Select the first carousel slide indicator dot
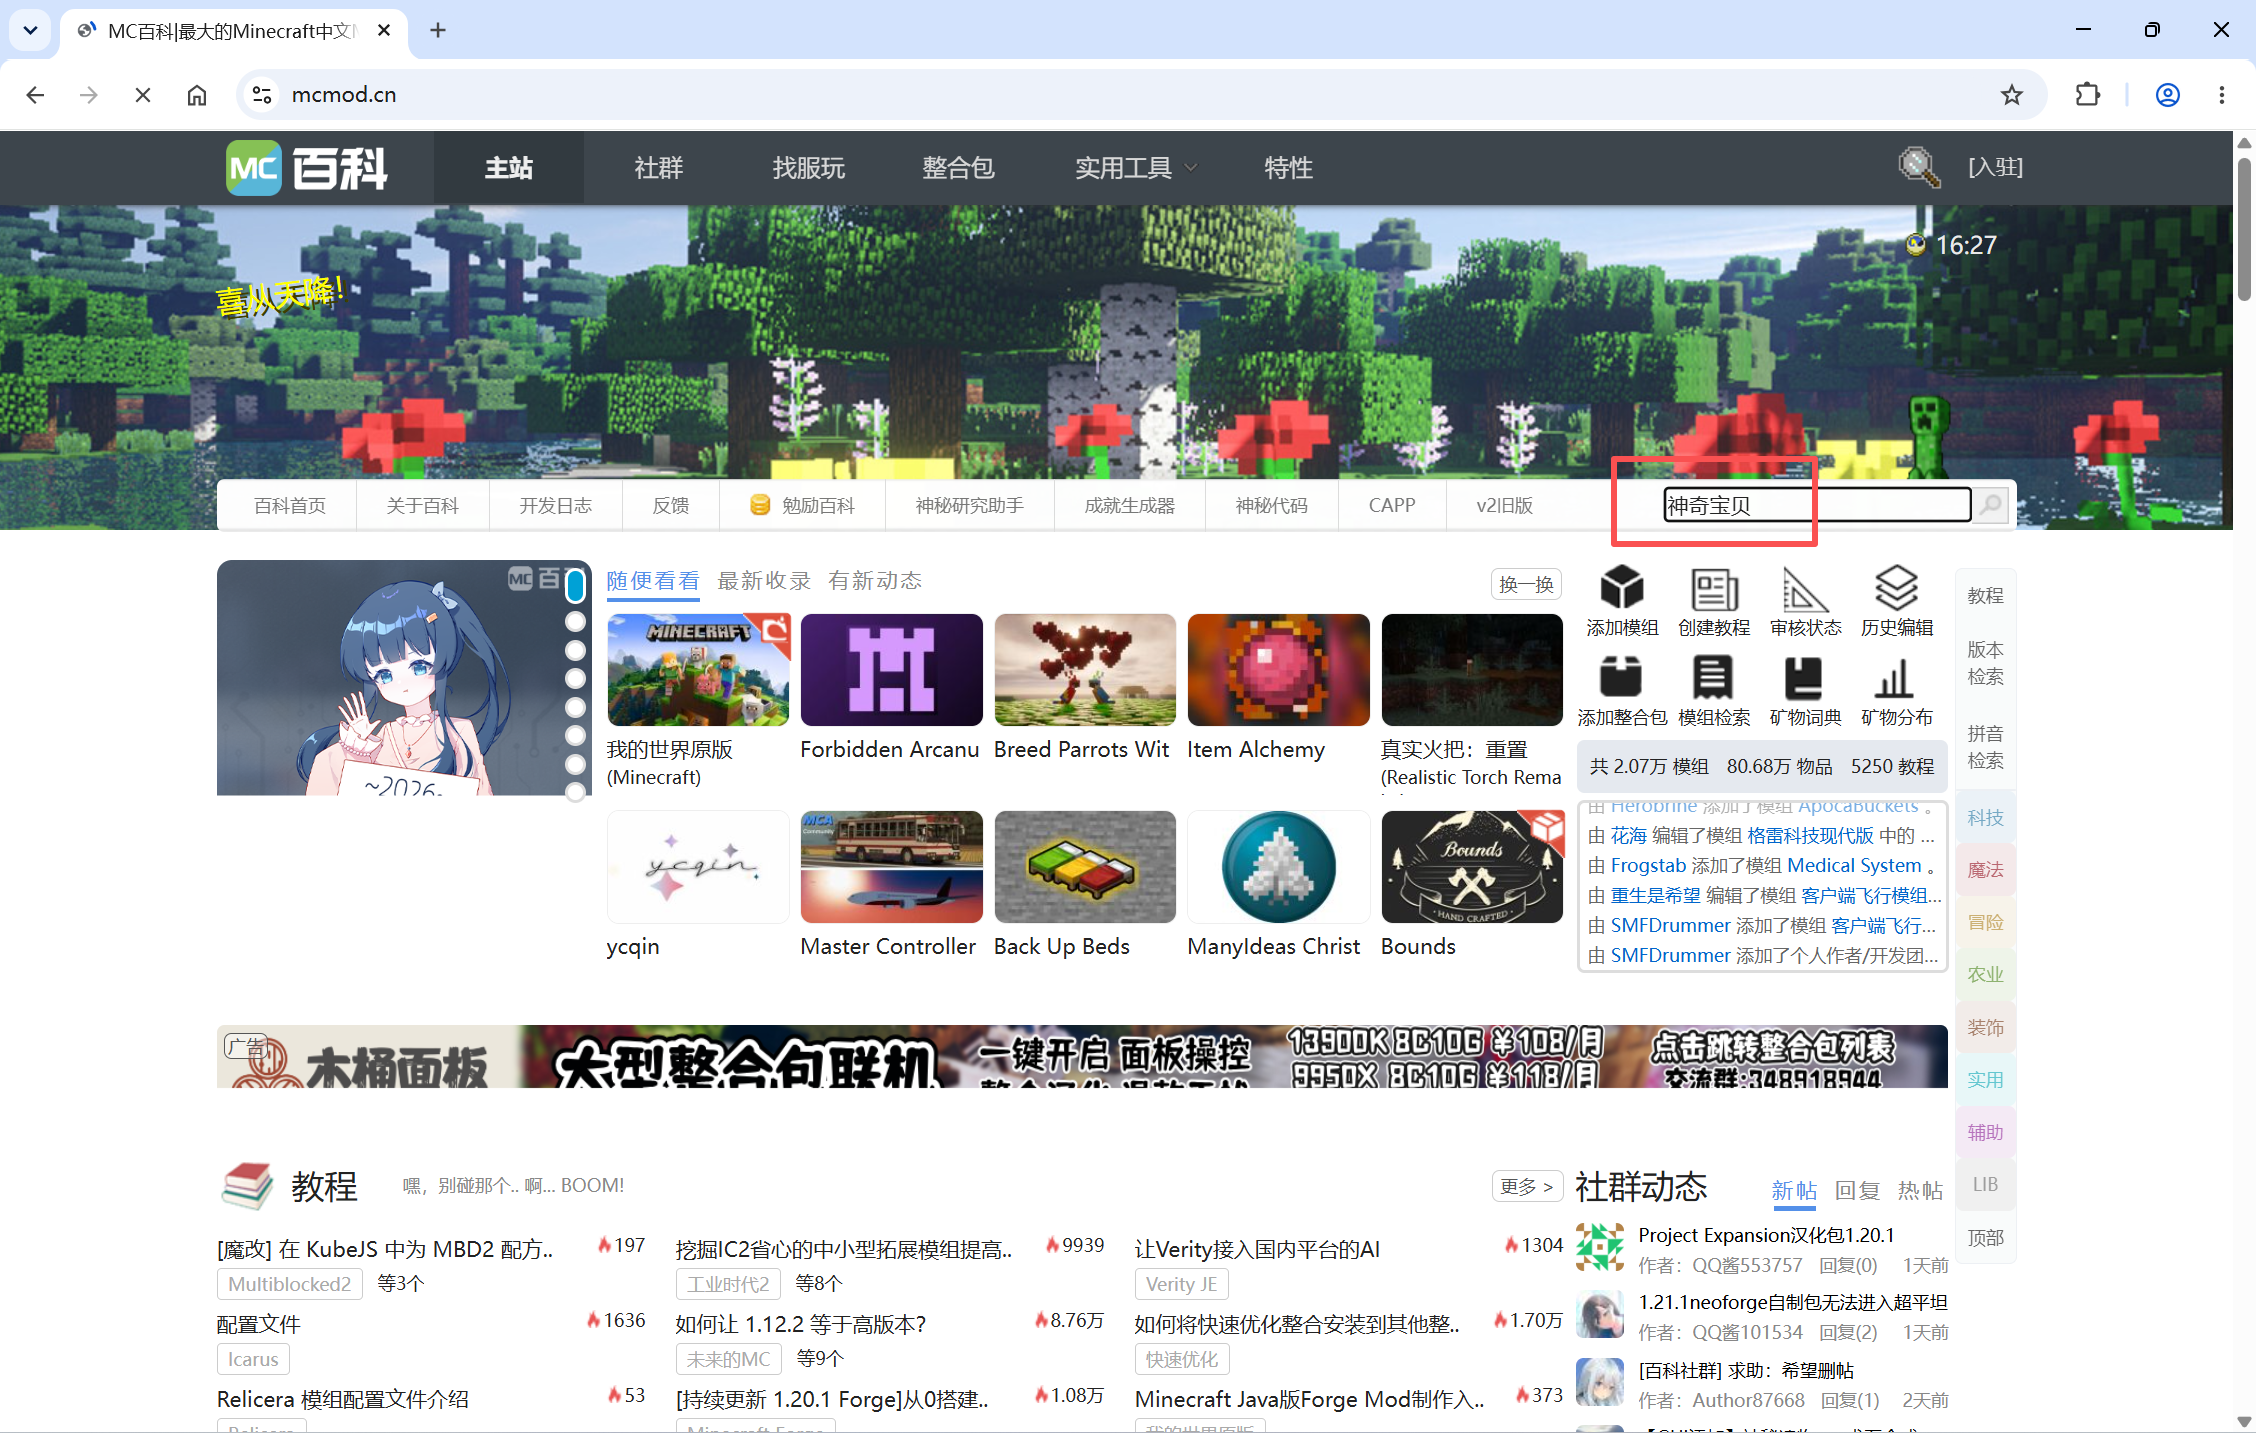This screenshot has height=1433, width=2256. click(x=575, y=586)
